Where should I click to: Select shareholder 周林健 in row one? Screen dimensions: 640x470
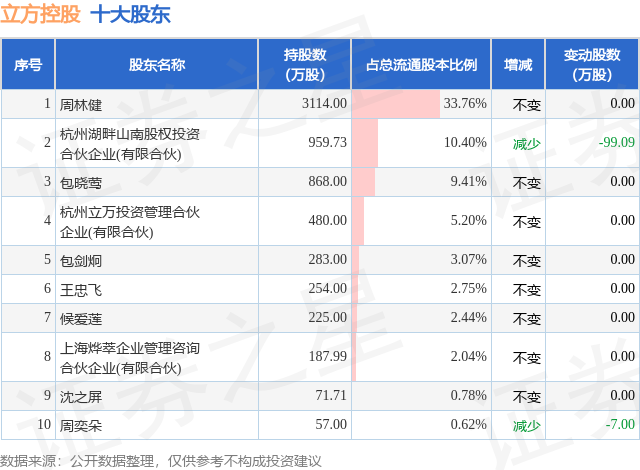[81, 104]
